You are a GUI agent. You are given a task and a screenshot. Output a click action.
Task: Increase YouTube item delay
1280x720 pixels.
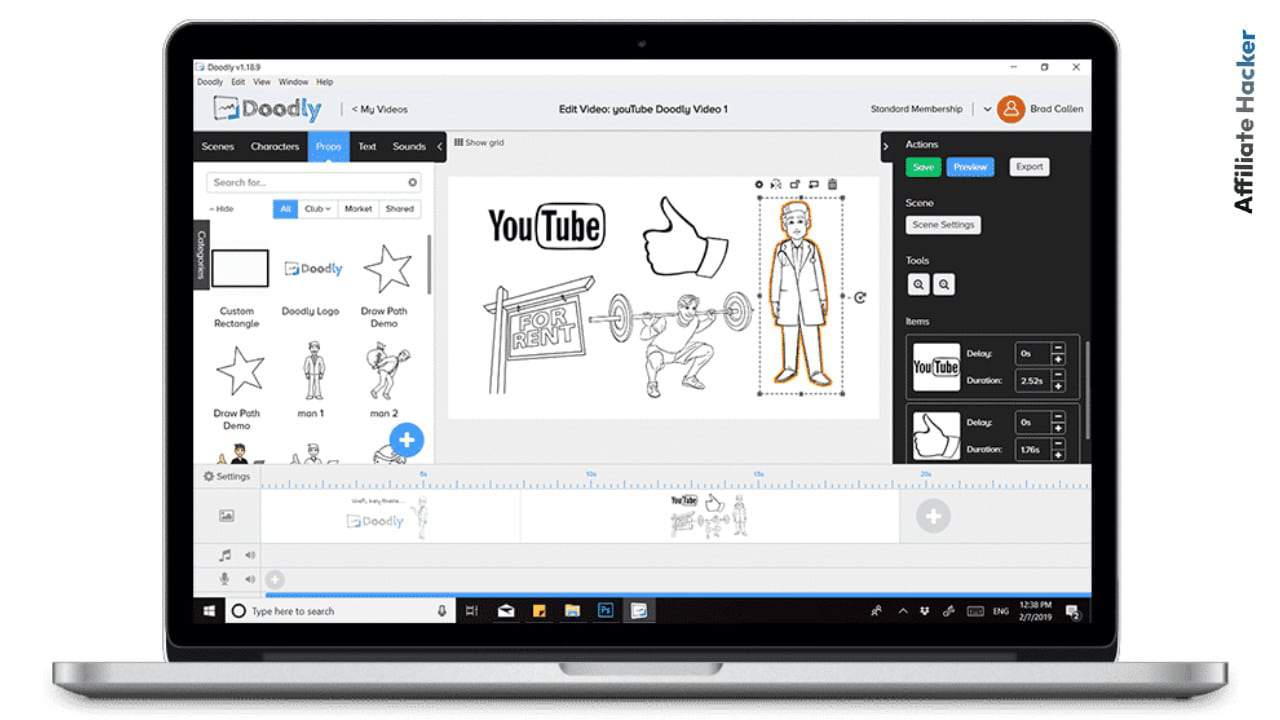(1058, 359)
